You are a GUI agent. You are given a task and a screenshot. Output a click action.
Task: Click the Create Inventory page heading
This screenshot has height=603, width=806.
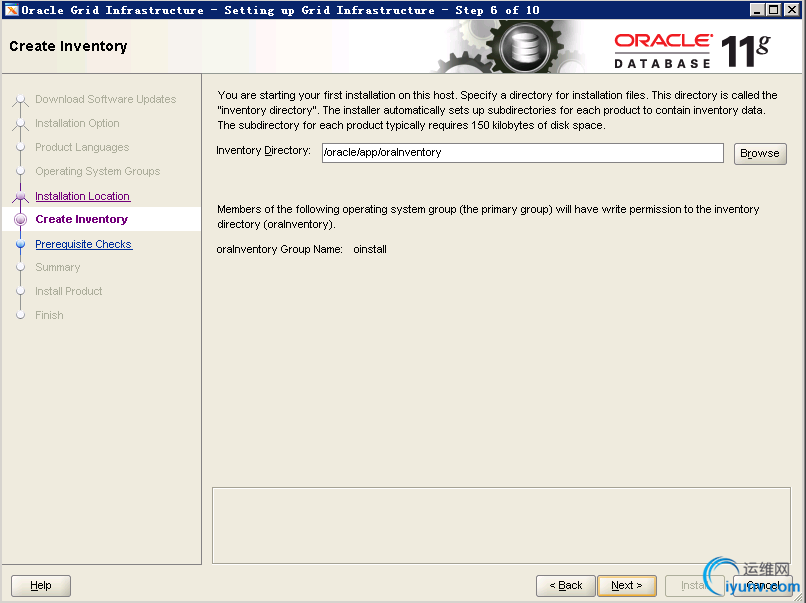tap(68, 46)
